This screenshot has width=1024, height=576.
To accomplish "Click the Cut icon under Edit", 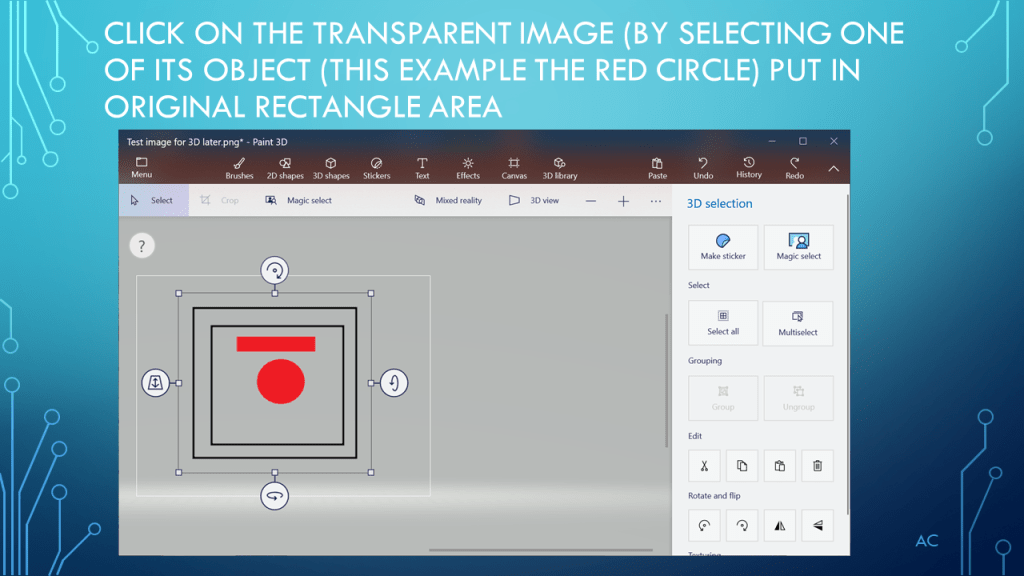I will (x=704, y=465).
